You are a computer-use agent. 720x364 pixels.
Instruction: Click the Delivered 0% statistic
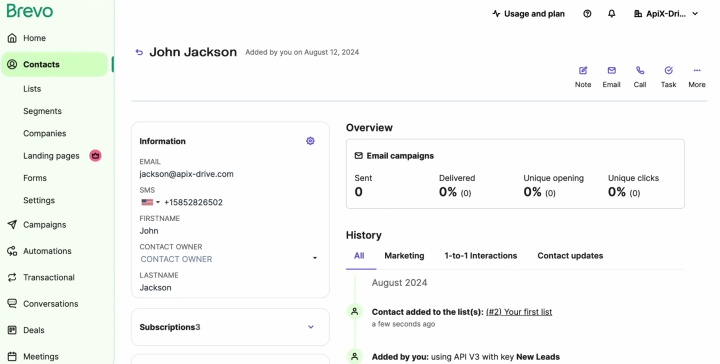point(457,186)
